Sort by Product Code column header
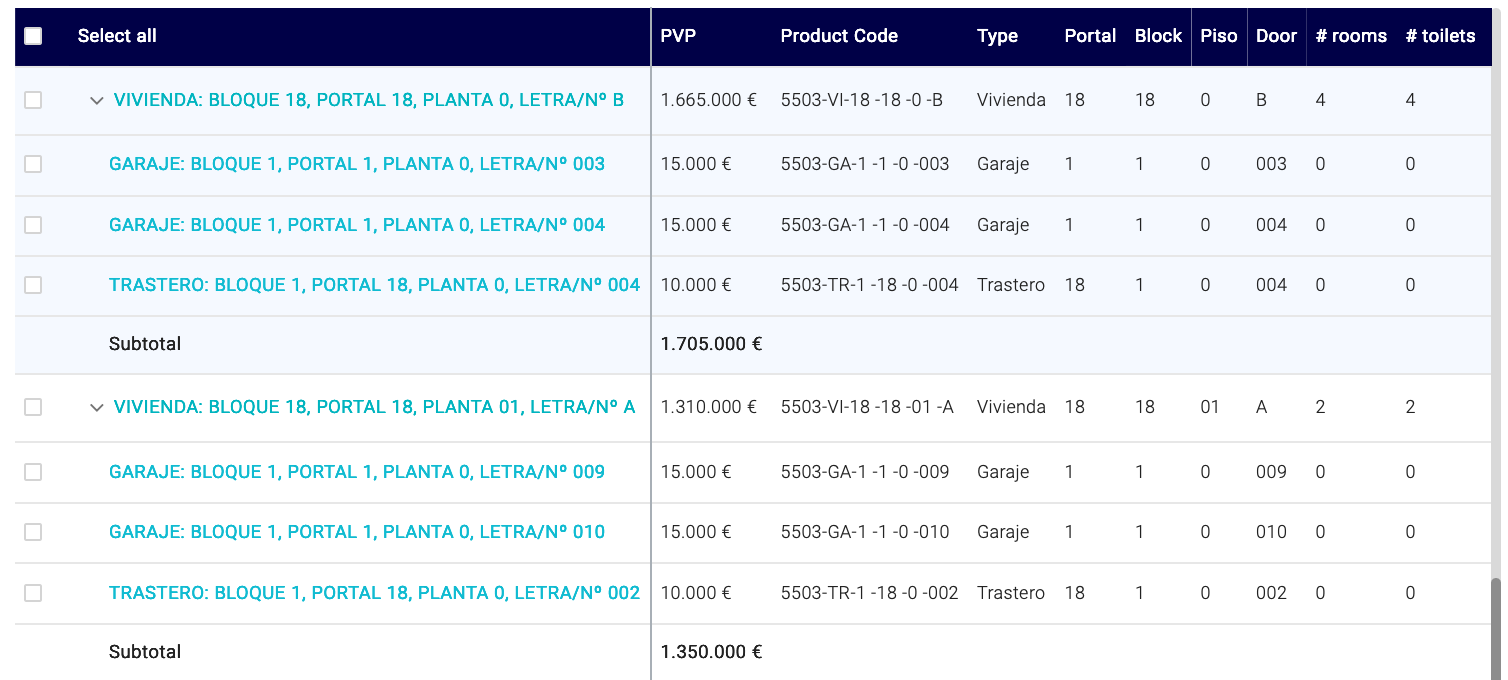The image size is (1508, 680). tap(839, 36)
